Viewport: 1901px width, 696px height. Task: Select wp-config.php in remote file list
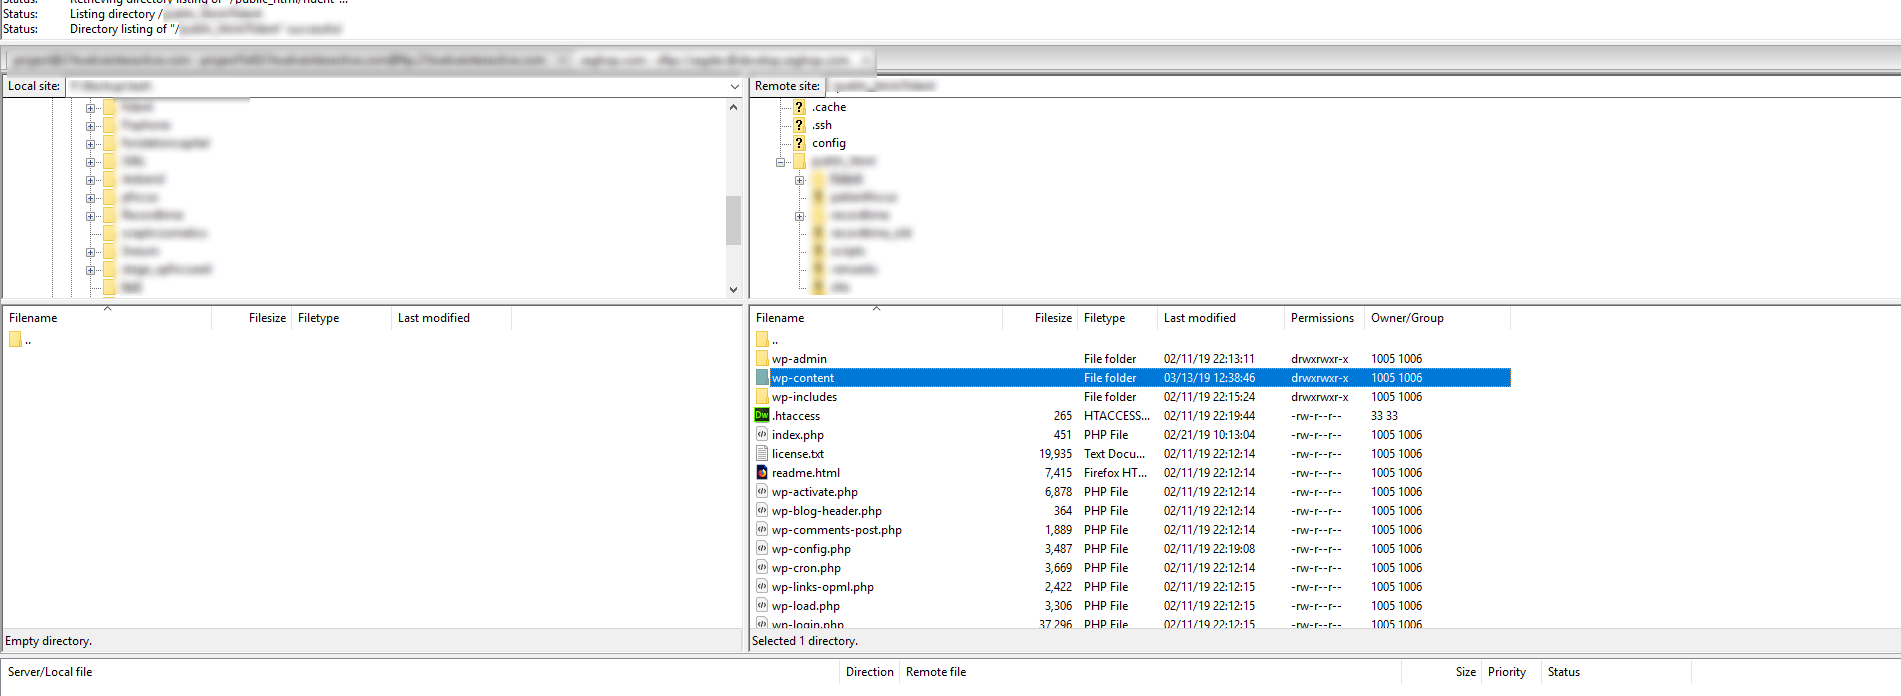(811, 548)
